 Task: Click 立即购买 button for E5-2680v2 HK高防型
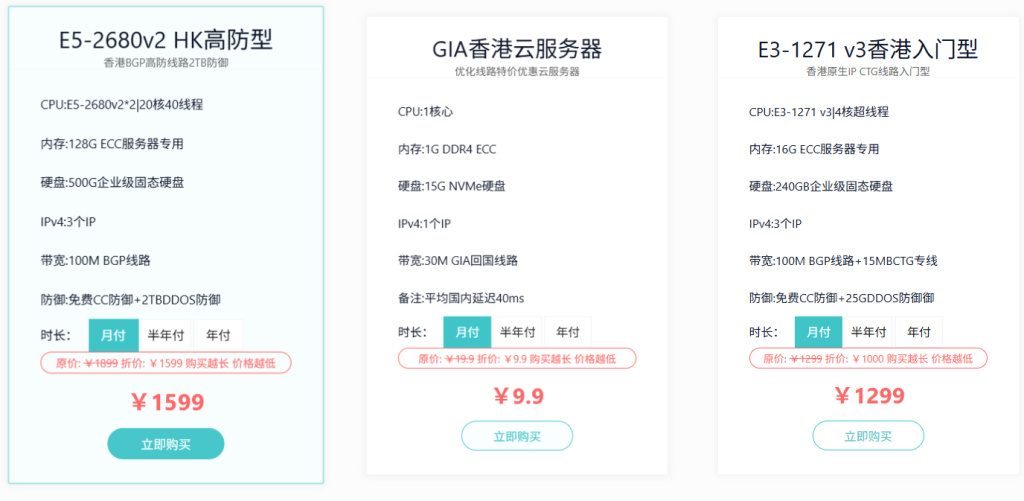[166, 444]
